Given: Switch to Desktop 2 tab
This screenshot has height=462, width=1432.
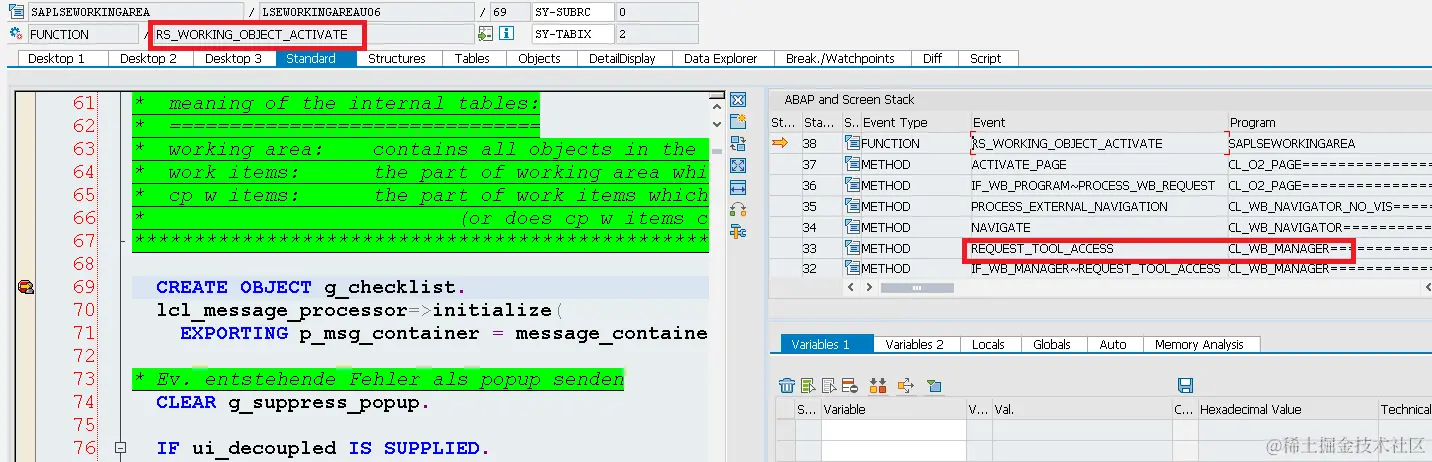Looking at the screenshot, I should point(148,59).
